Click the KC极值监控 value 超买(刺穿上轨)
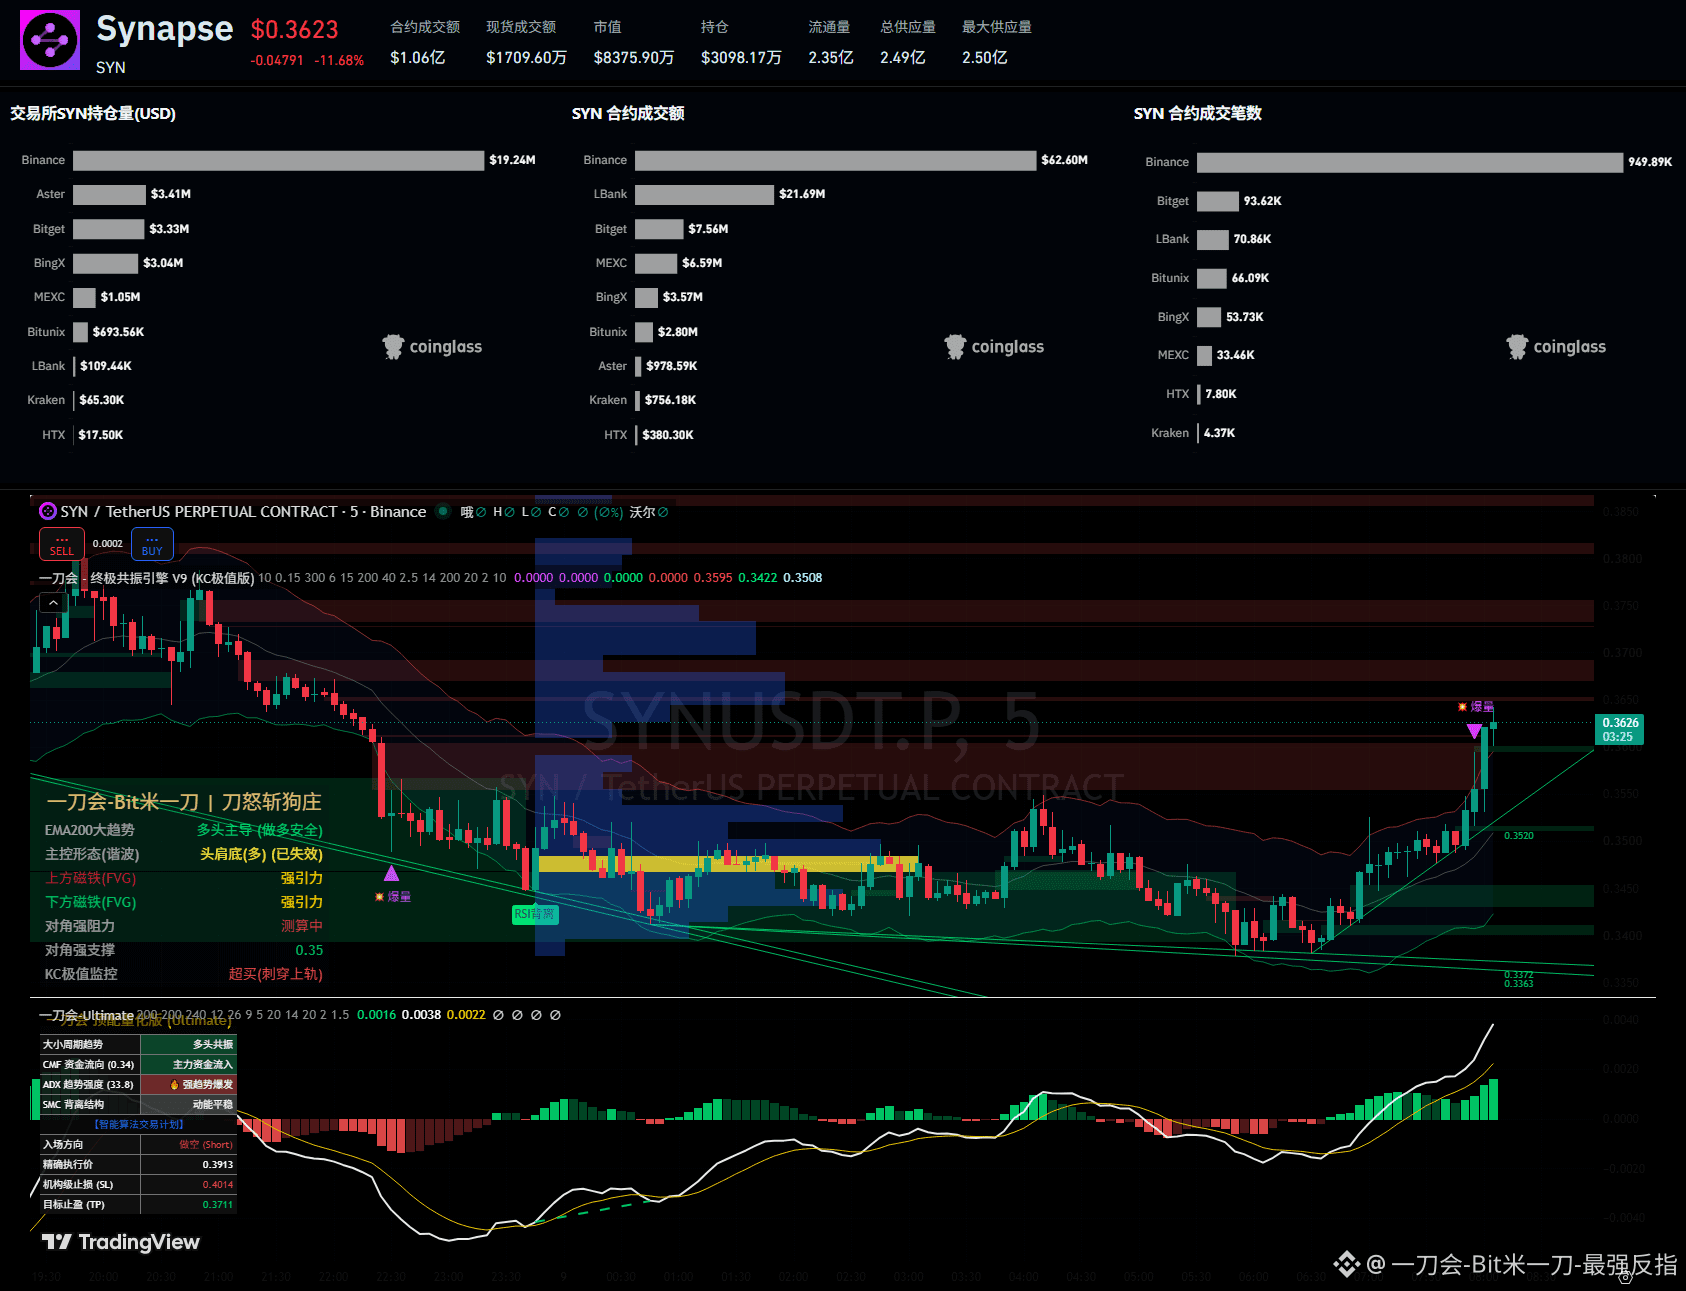 276,974
